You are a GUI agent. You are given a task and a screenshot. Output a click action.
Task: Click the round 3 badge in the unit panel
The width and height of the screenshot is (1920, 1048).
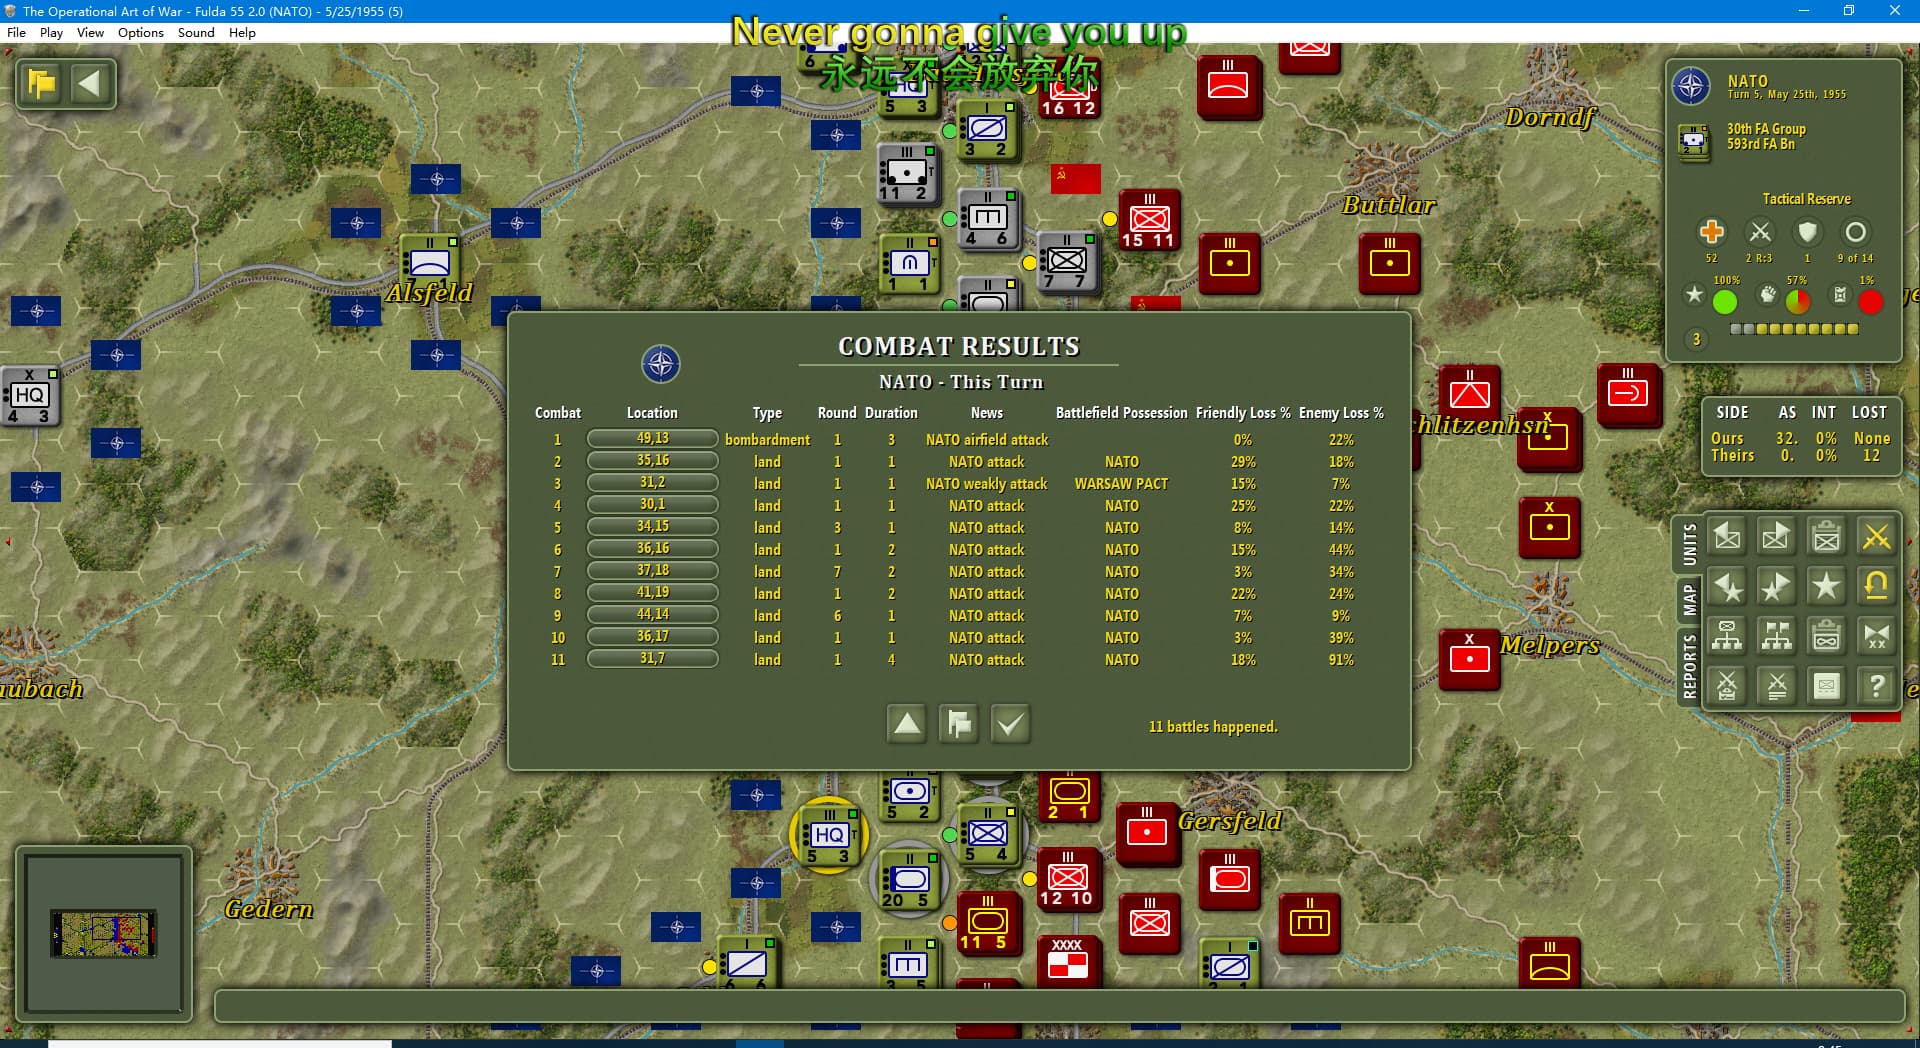(x=1696, y=339)
